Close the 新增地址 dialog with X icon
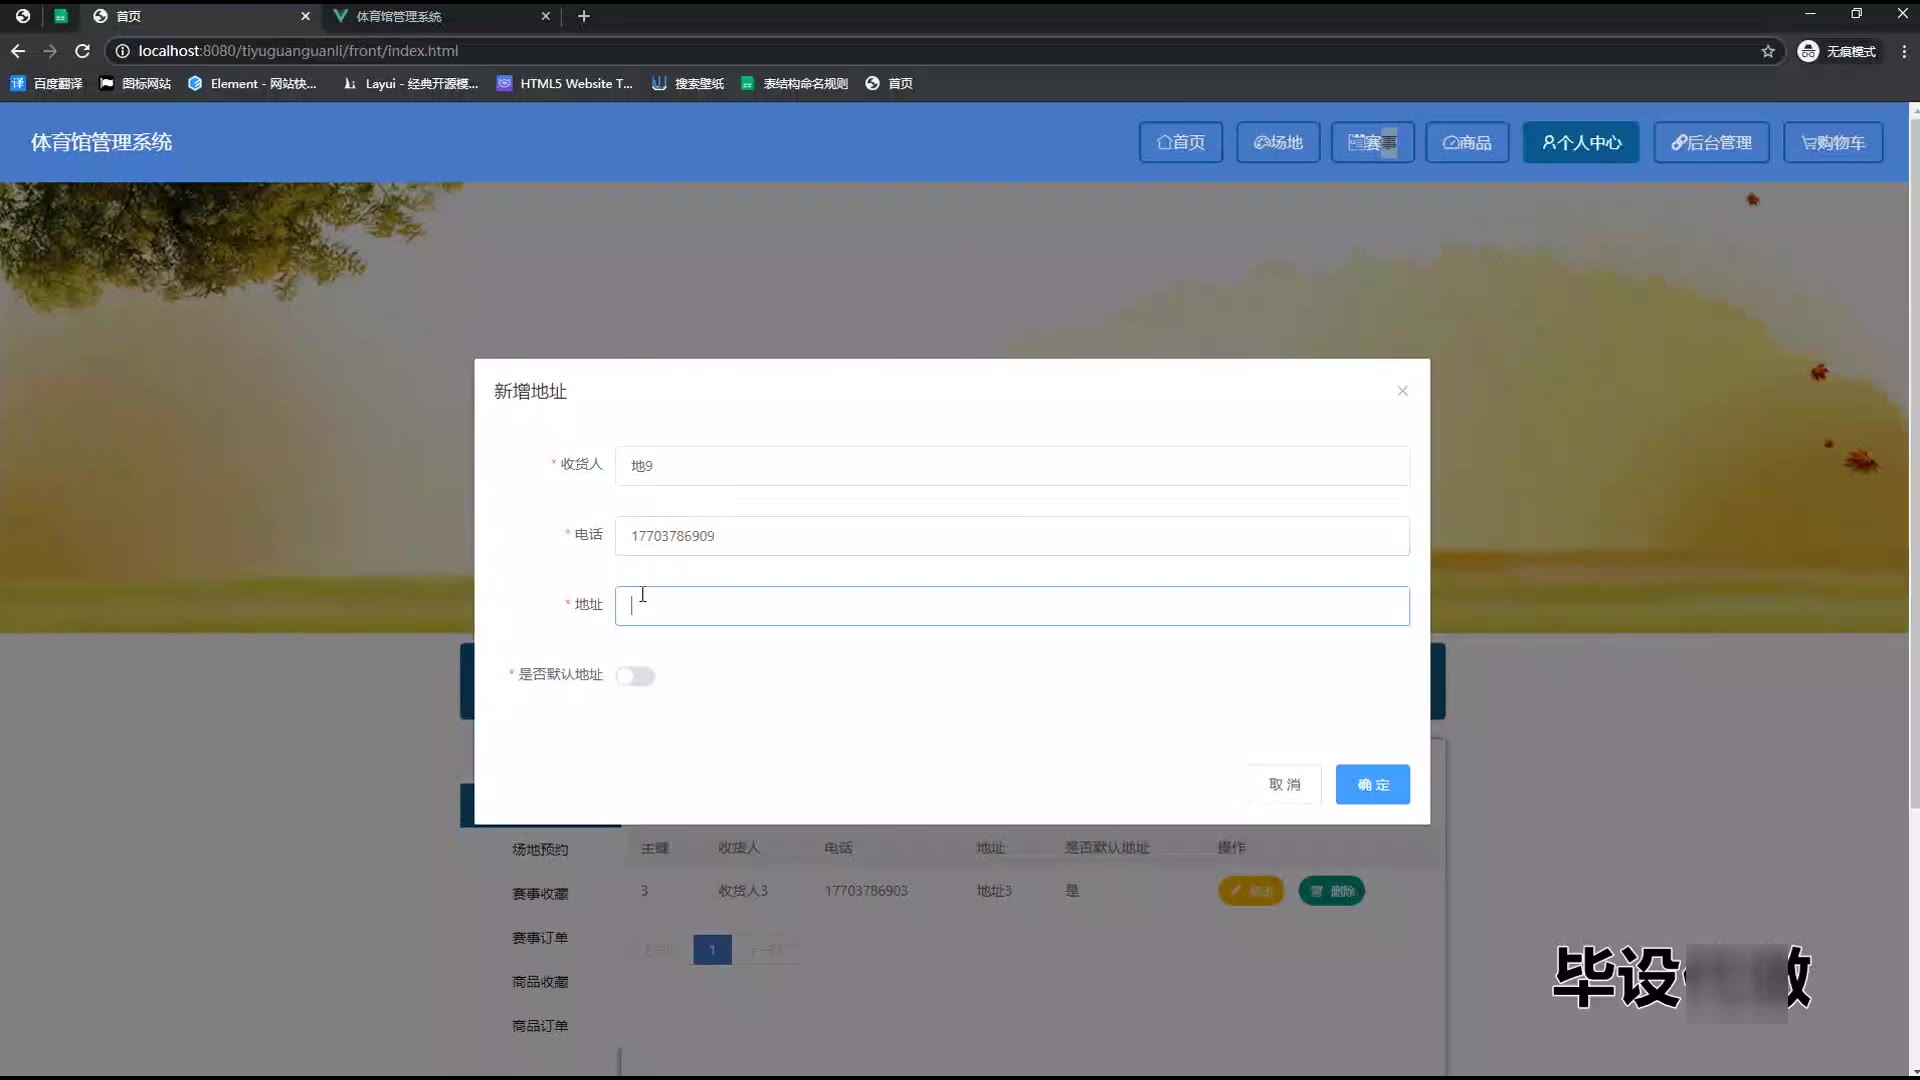Screen dimensions: 1920x1080 (x=1402, y=391)
